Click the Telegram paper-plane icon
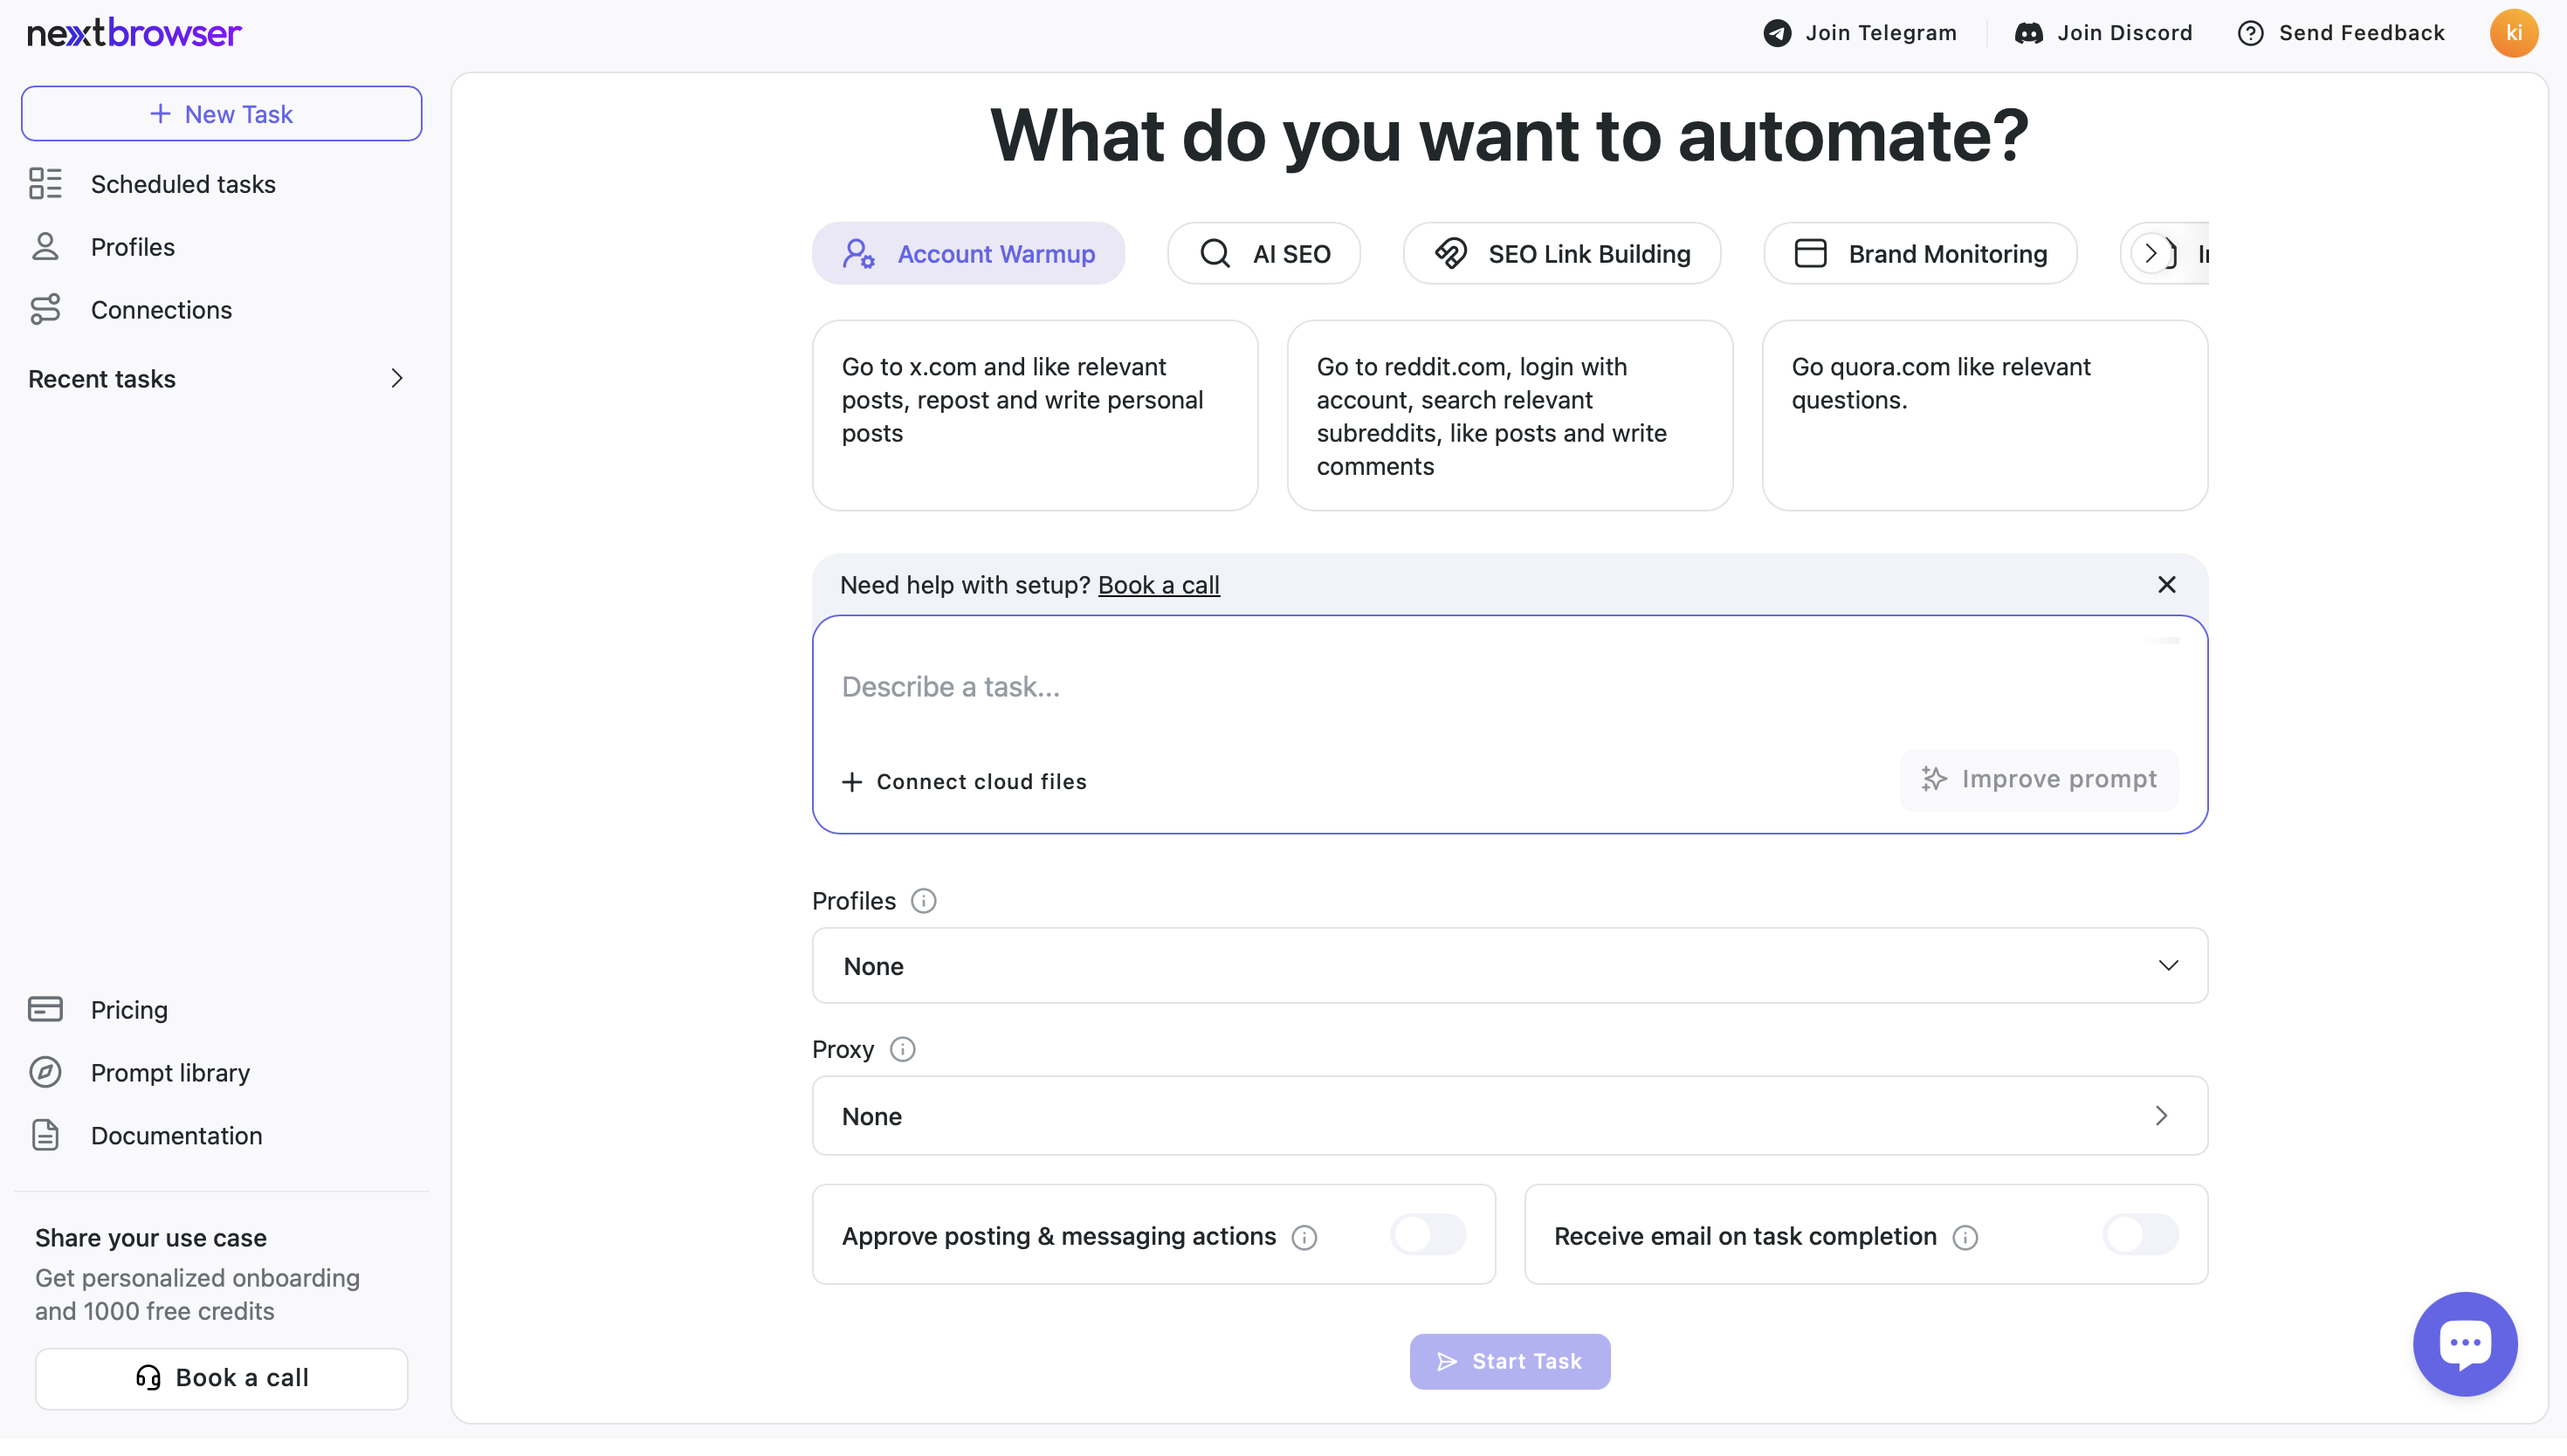The height and width of the screenshot is (1456, 2567). pyautogui.click(x=1777, y=33)
